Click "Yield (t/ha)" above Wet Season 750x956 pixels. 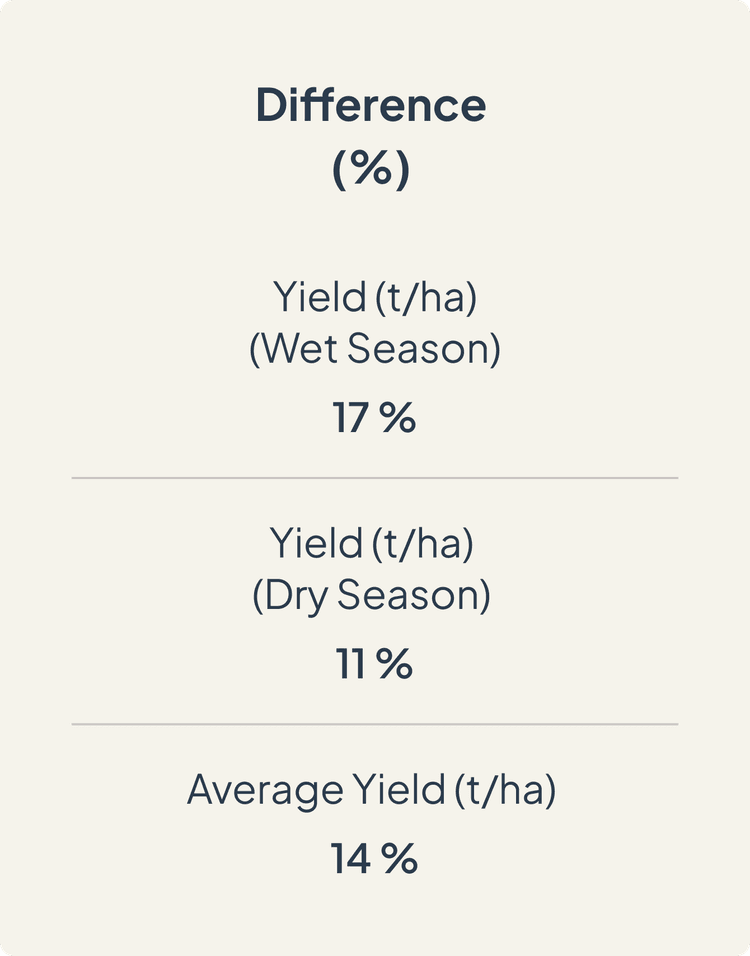pos(374,298)
